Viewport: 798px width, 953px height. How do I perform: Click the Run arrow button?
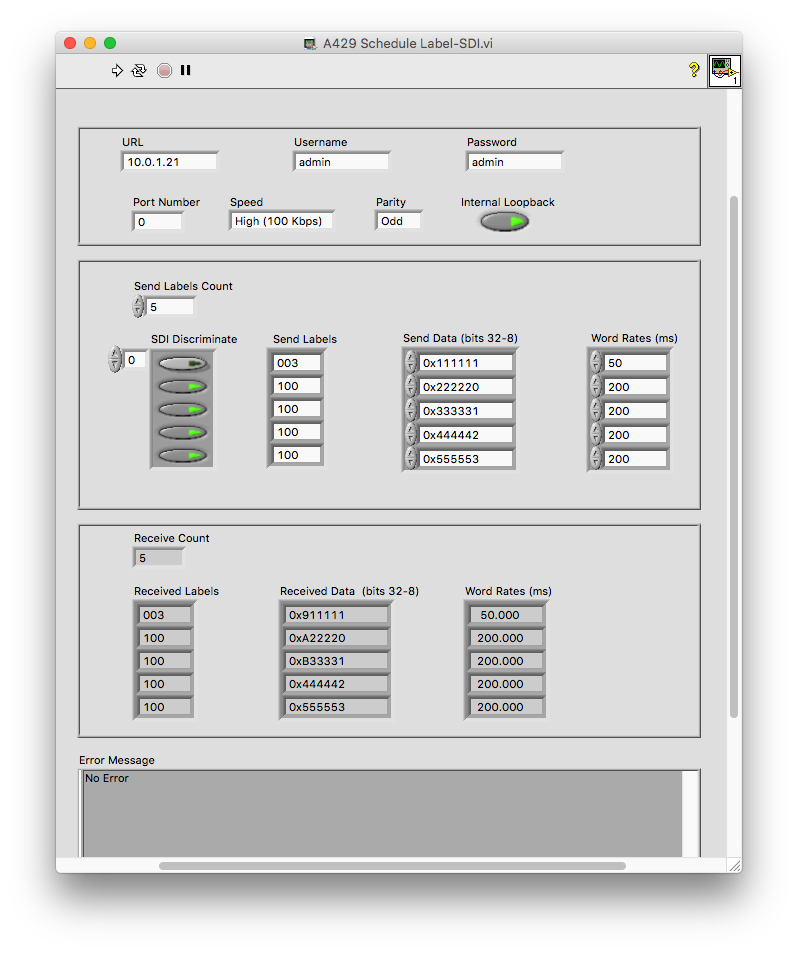click(x=117, y=71)
